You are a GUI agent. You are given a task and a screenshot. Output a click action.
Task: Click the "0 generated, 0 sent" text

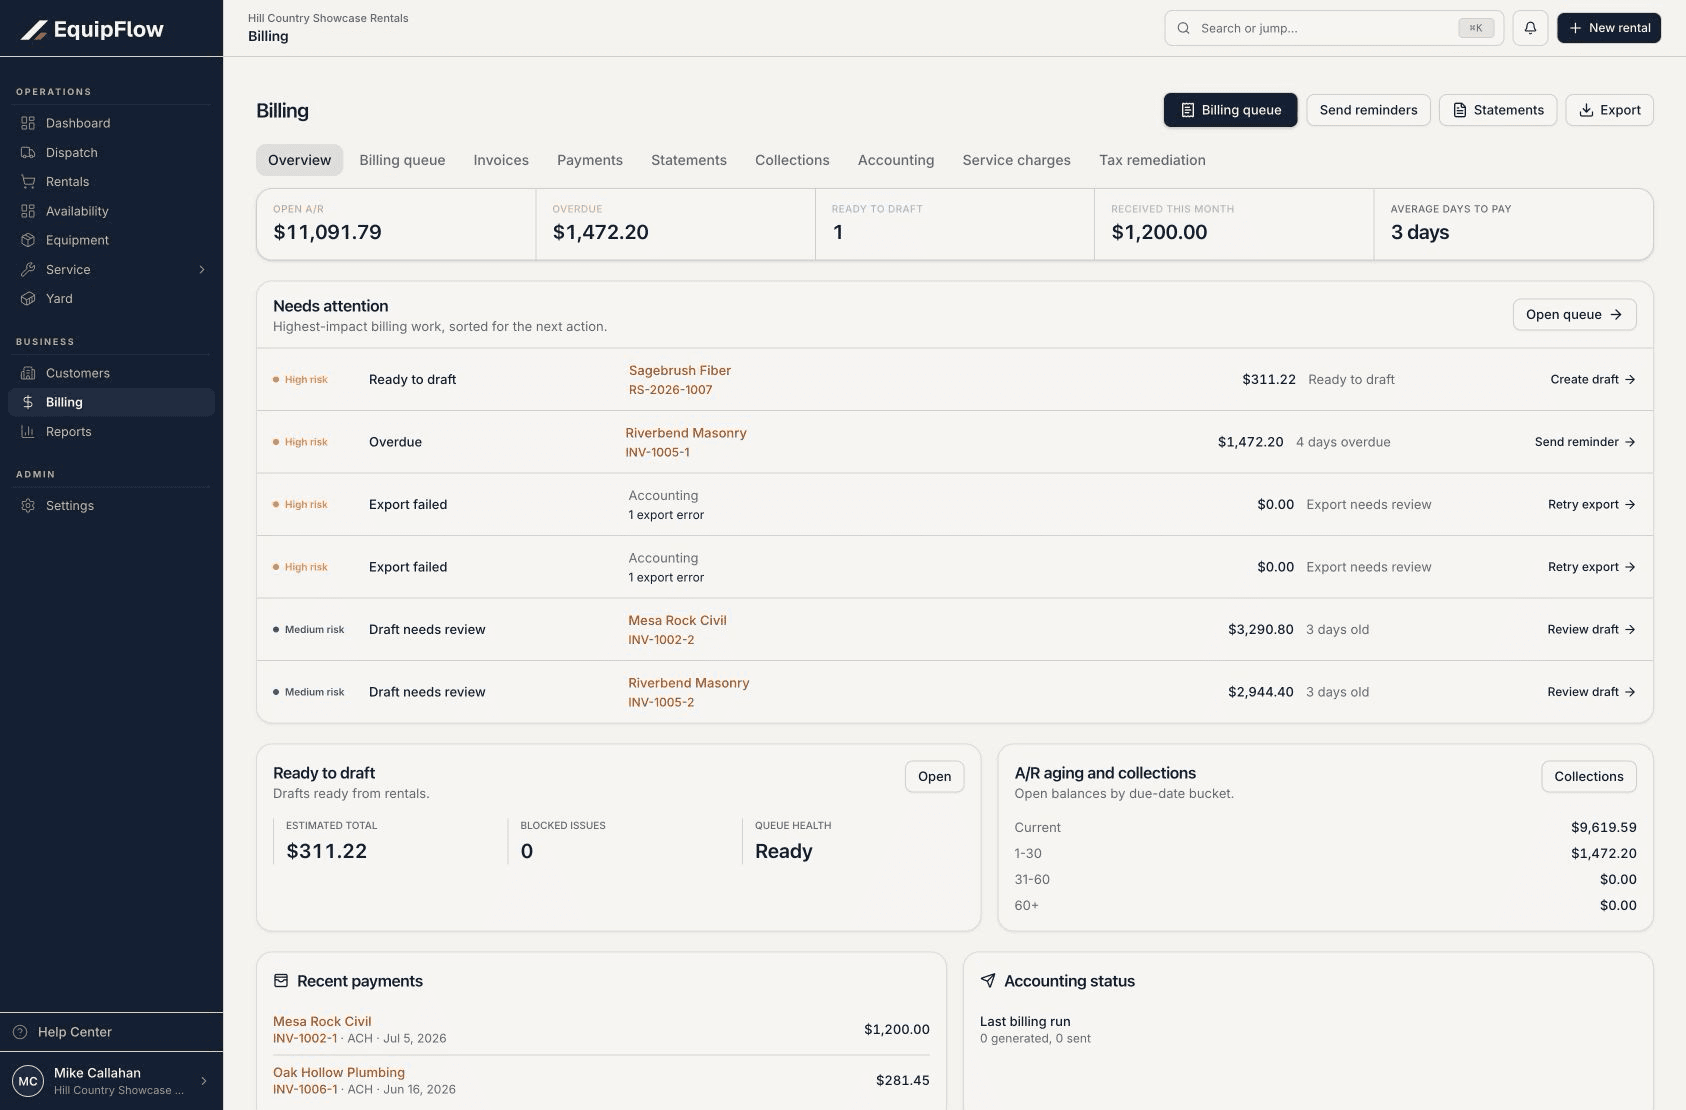pos(1035,1039)
